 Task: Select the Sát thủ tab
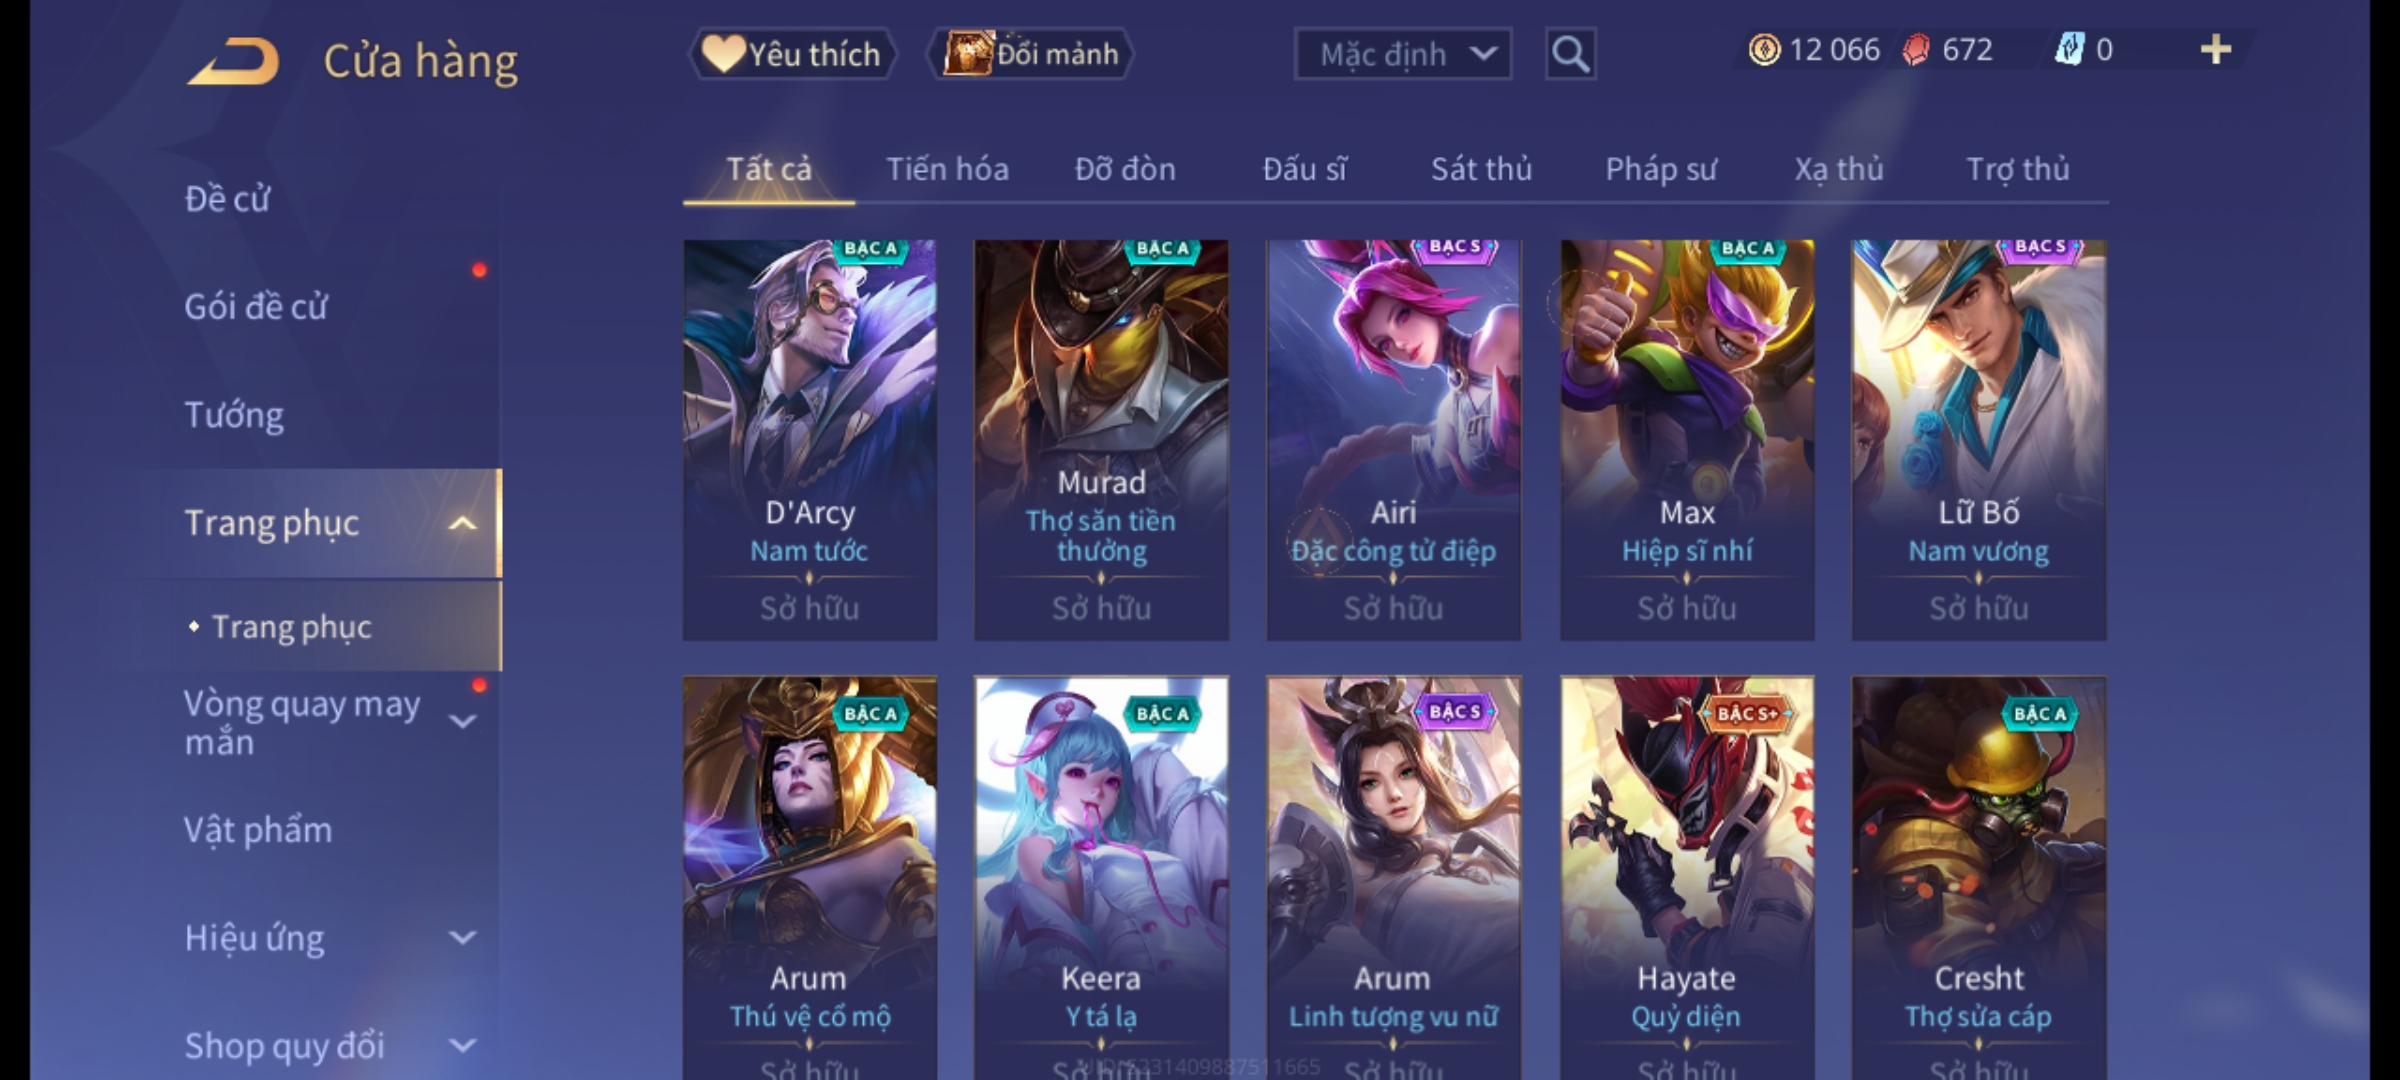coord(1481,169)
